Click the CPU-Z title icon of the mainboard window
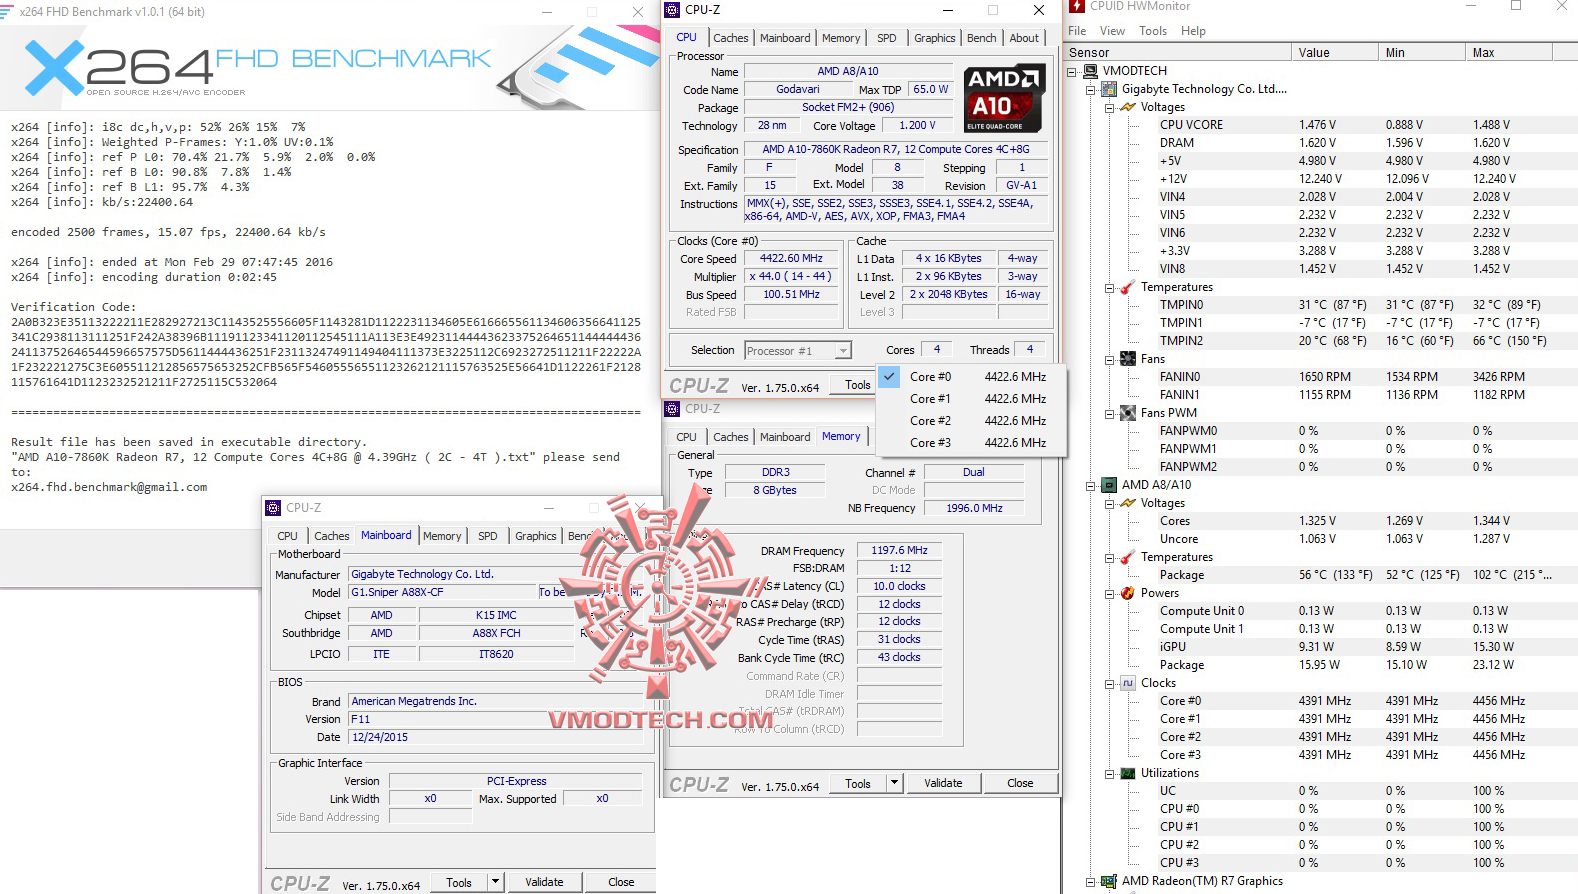 pos(273,507)
